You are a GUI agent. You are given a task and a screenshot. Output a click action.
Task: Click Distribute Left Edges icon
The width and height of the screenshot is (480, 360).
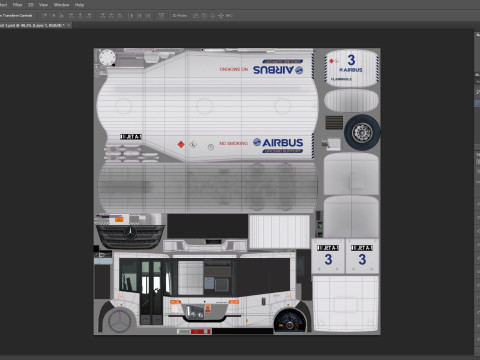(x=130, y=16)
